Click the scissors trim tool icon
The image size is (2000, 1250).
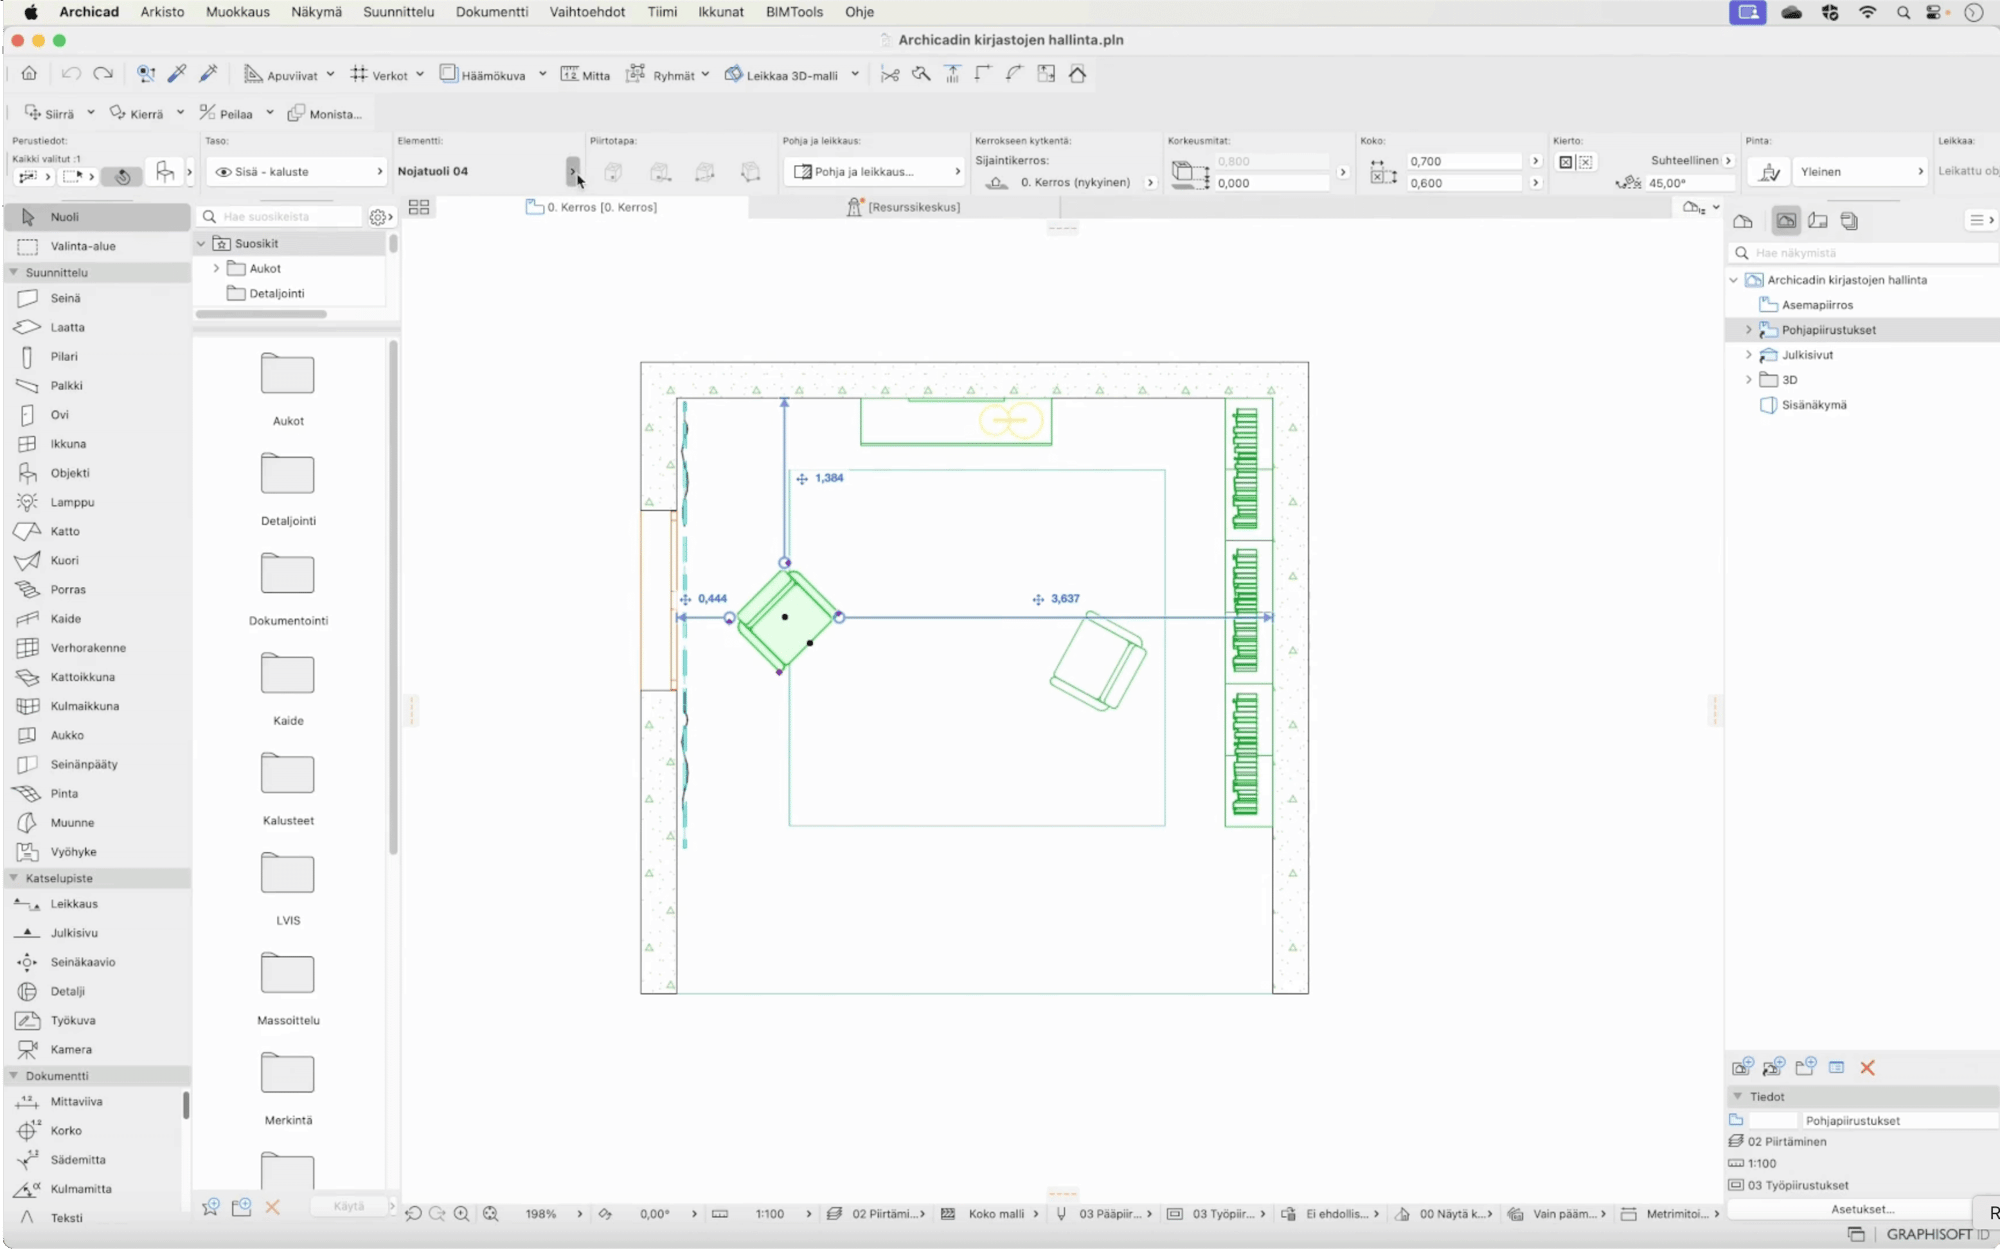tap(890, 74)
